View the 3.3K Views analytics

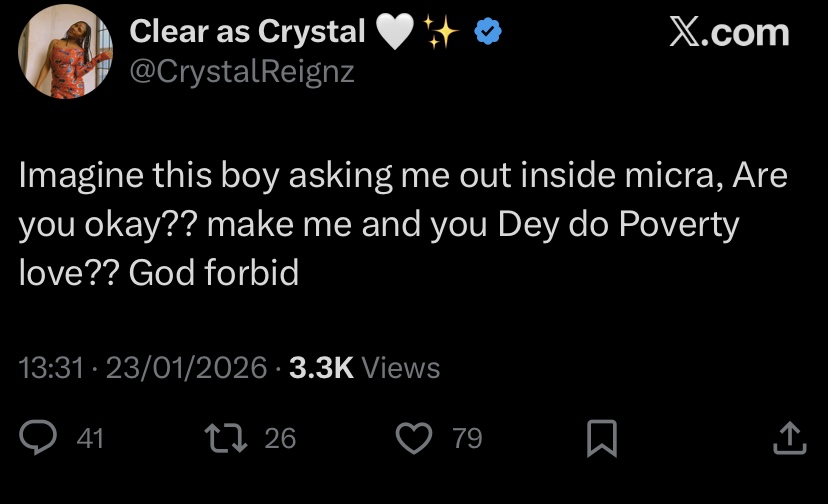364,368
